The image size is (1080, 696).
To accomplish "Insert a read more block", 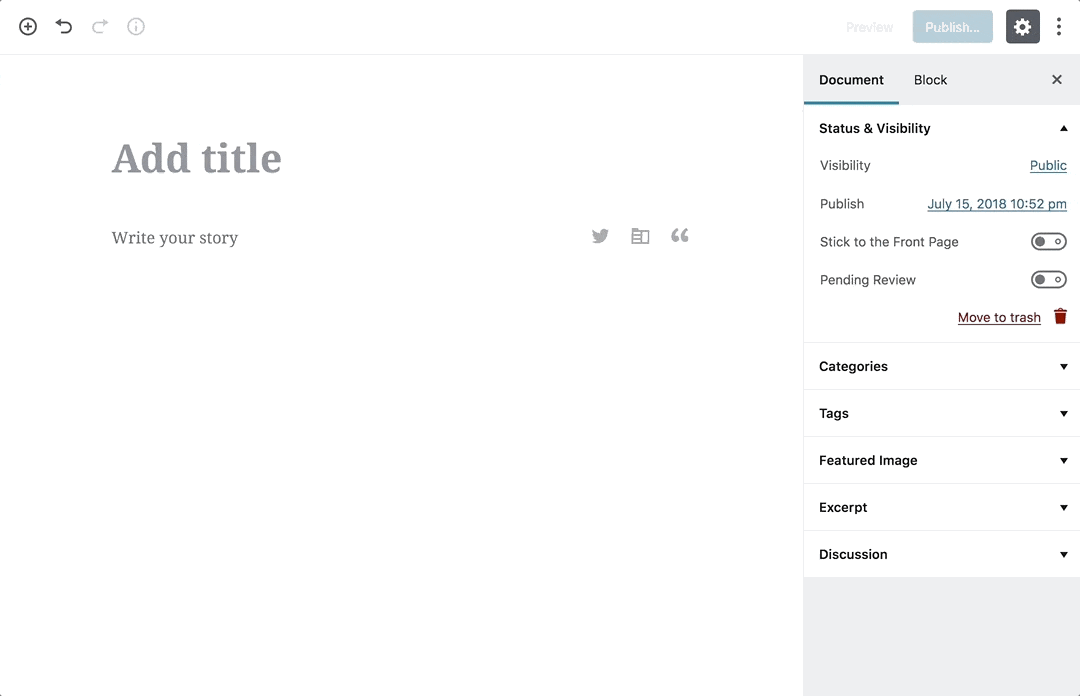I will click(x=640, y=236).
